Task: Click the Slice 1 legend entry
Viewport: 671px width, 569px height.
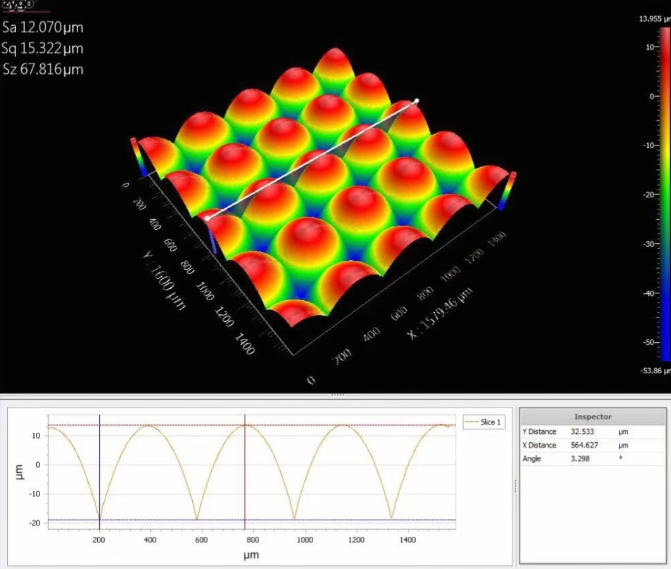Action: [x=484, y=422]
